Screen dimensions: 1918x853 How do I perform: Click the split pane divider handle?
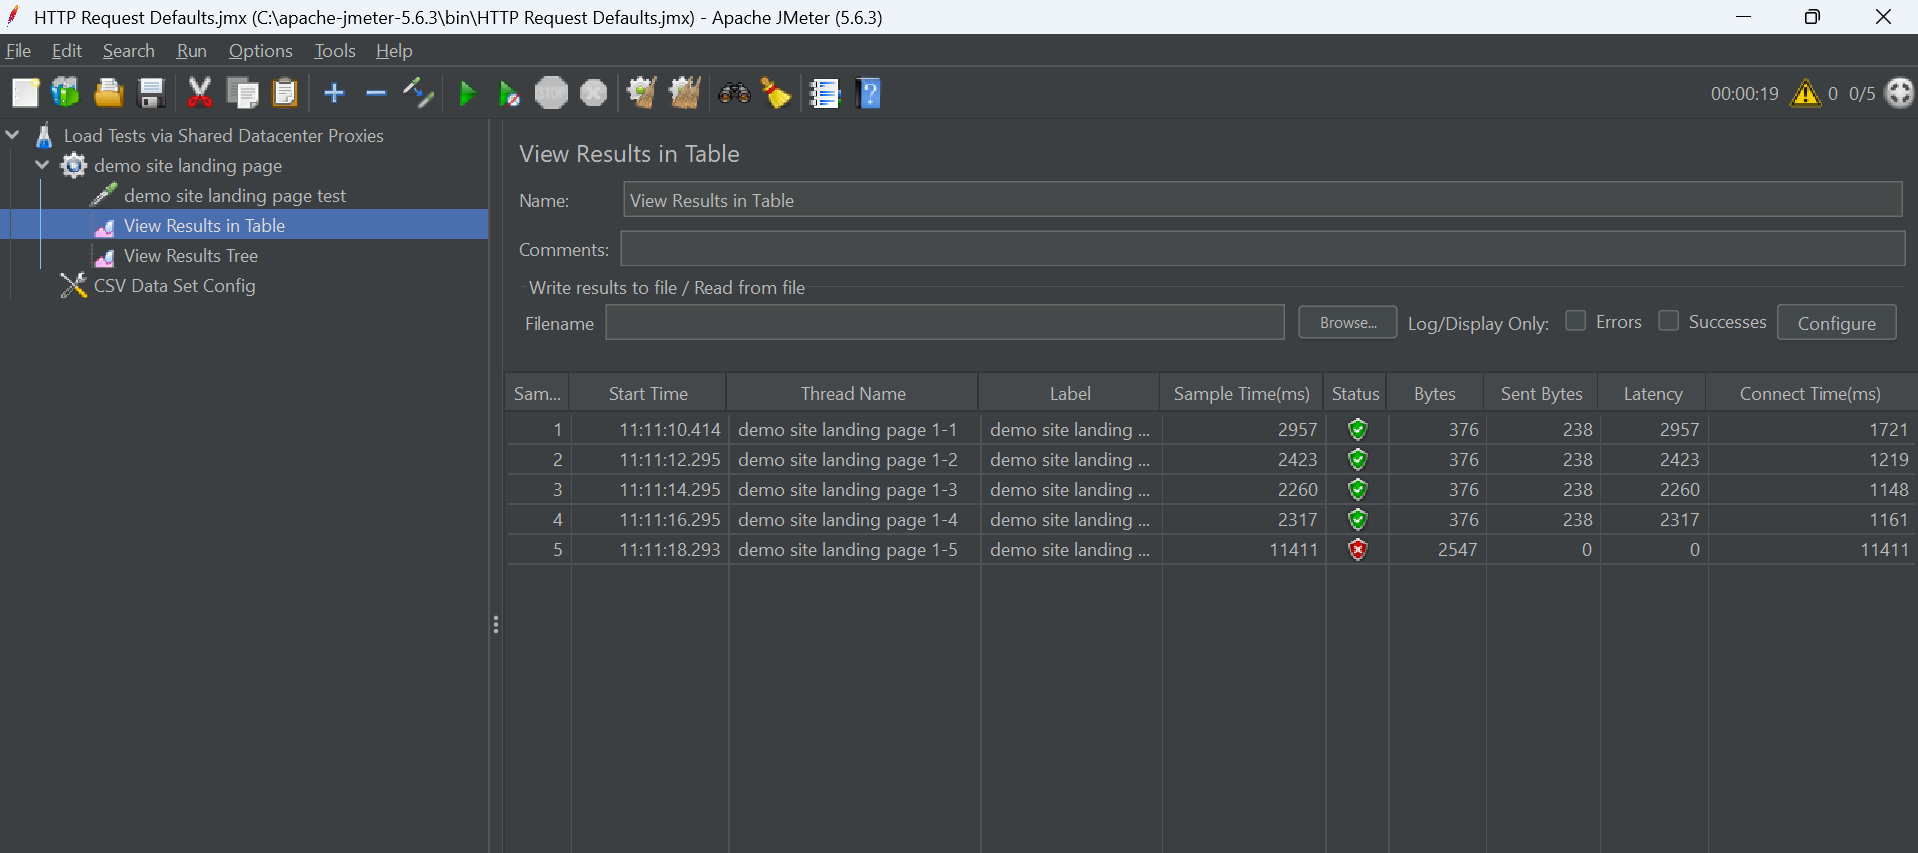click(496, 625)
